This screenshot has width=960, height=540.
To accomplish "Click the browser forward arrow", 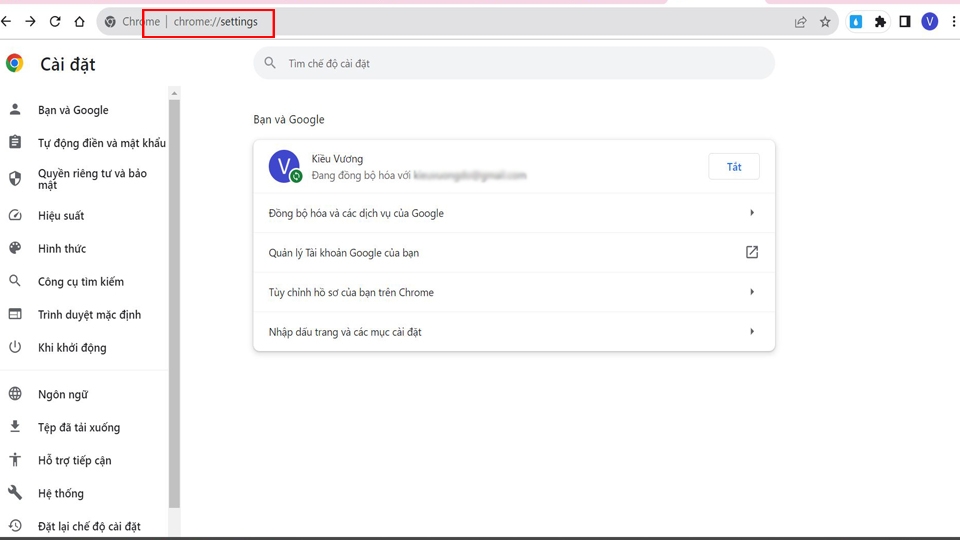I will coord(31,21).
